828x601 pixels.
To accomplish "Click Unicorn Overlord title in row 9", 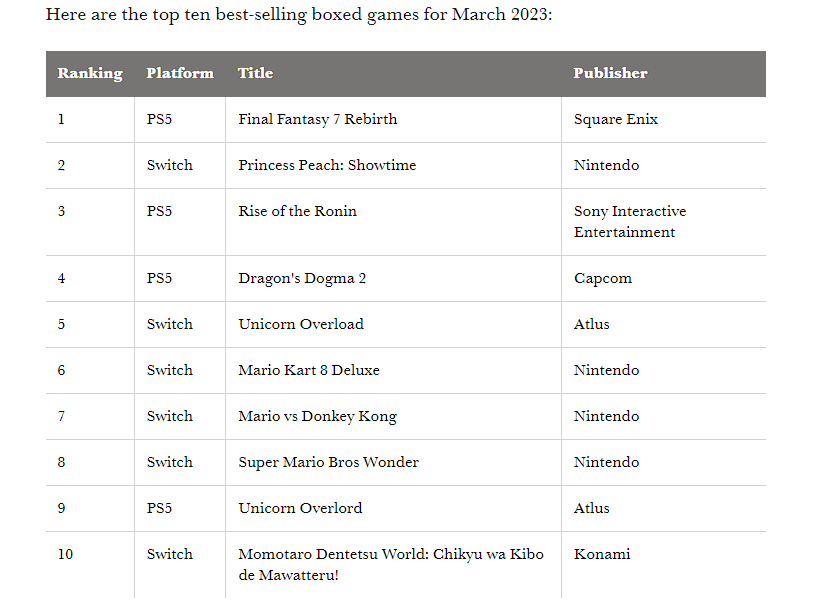I will point(300,509).
